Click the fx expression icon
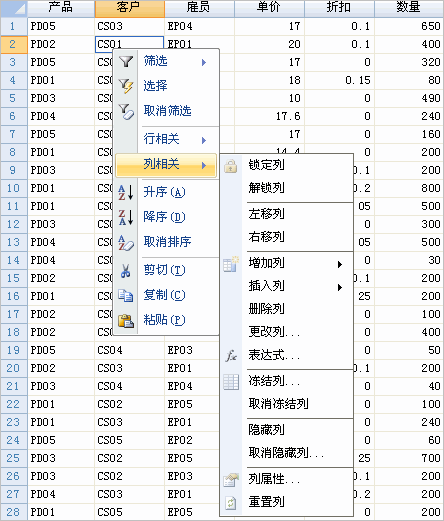Image resolution: width=444 pixels, height=521 pixels. [231, 356]
